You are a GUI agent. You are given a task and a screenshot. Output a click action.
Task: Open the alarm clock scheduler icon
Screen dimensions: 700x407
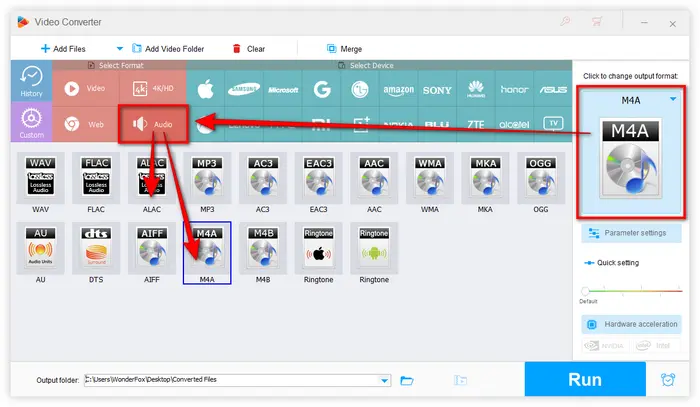pos(668,379)
